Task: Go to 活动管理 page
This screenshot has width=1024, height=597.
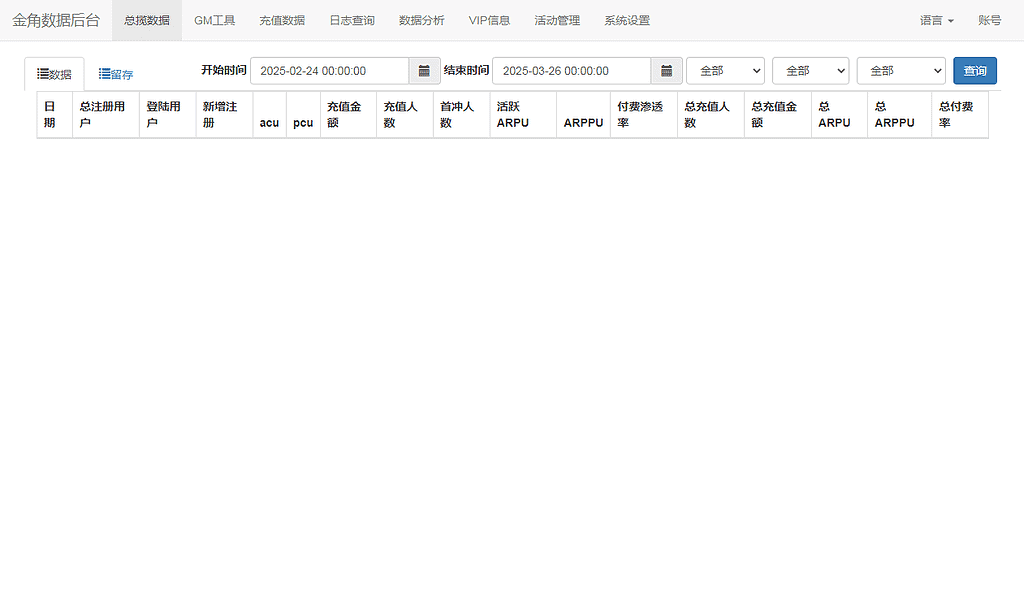Action: pyautogui.click(x=557, y=20)
